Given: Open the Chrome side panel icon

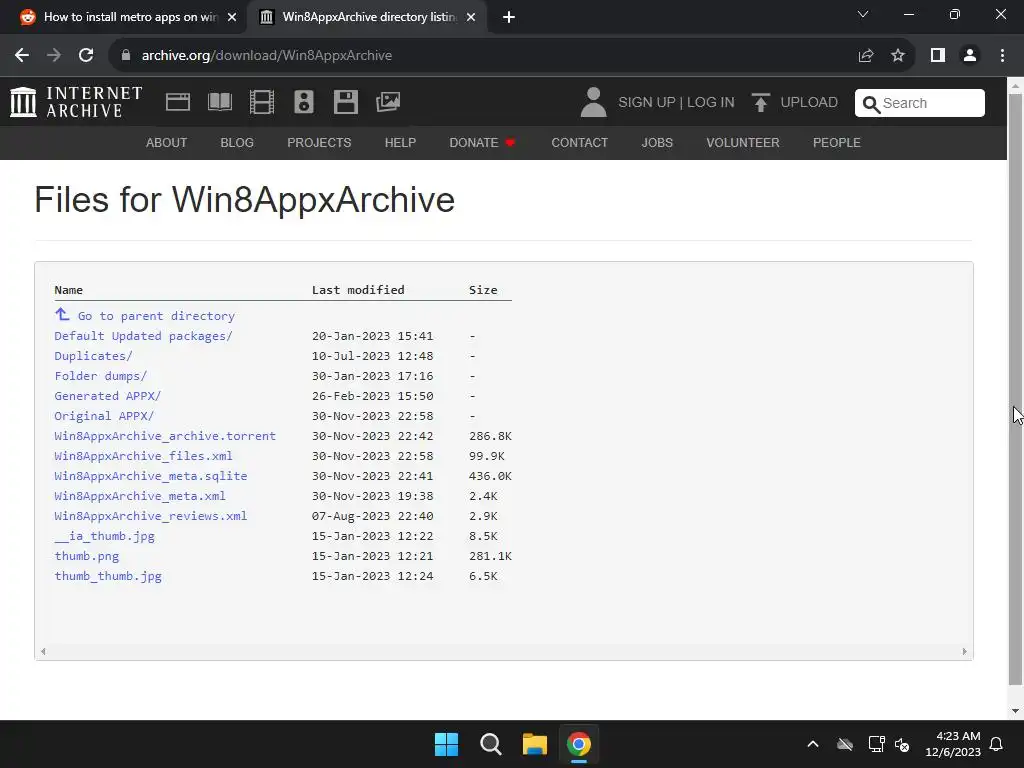Looking at the screenshot, I should tap(938, 56).
